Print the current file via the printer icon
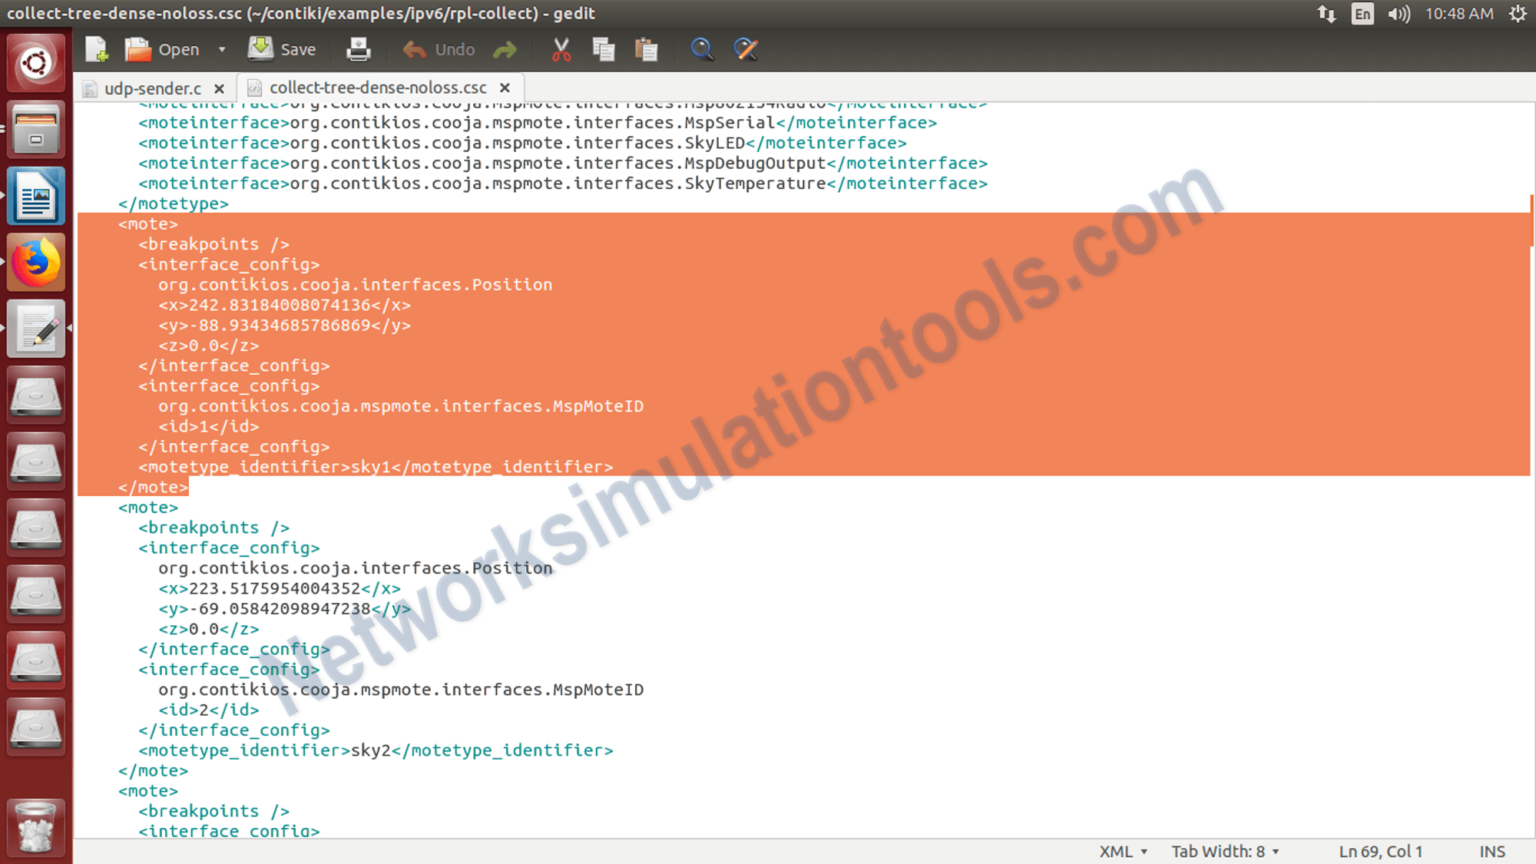The width and height of the screenshot is (1536, 864). click(x=358, y=48)
